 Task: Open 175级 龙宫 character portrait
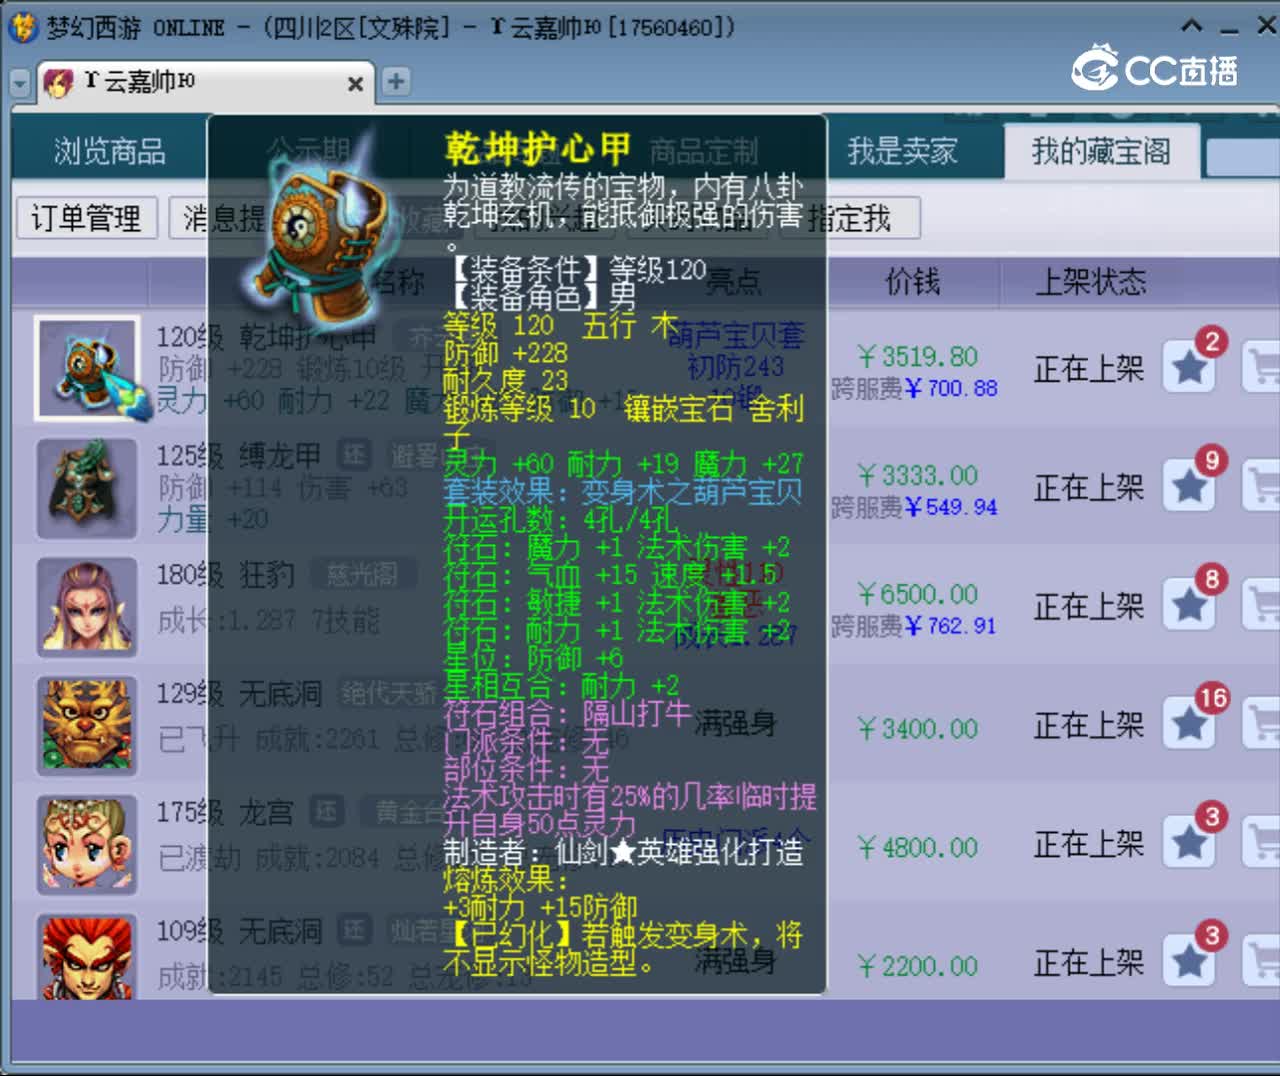pos(87,845)
